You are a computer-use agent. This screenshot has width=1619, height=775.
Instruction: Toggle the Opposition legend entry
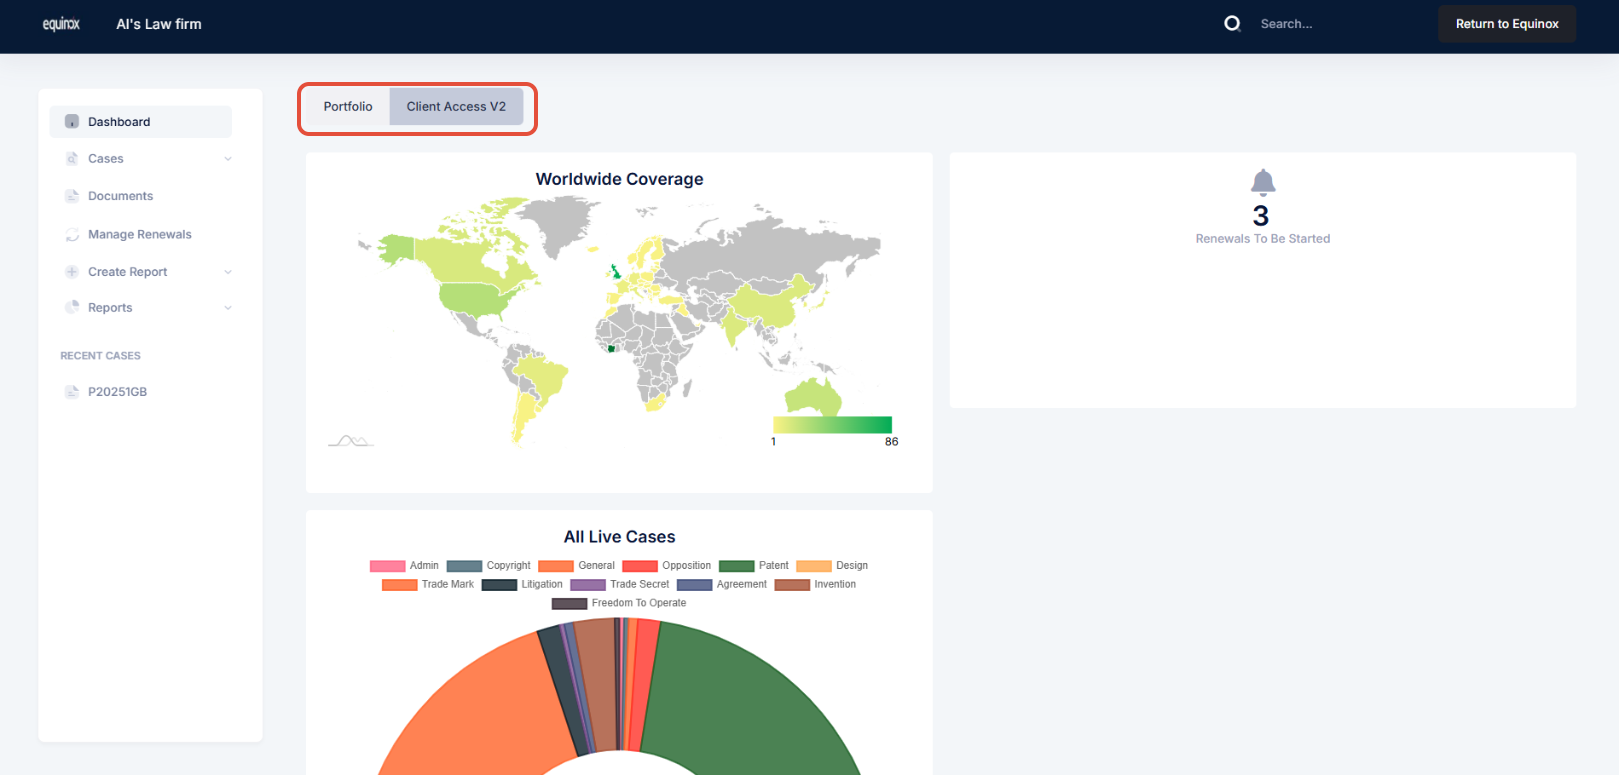point(667,566)
